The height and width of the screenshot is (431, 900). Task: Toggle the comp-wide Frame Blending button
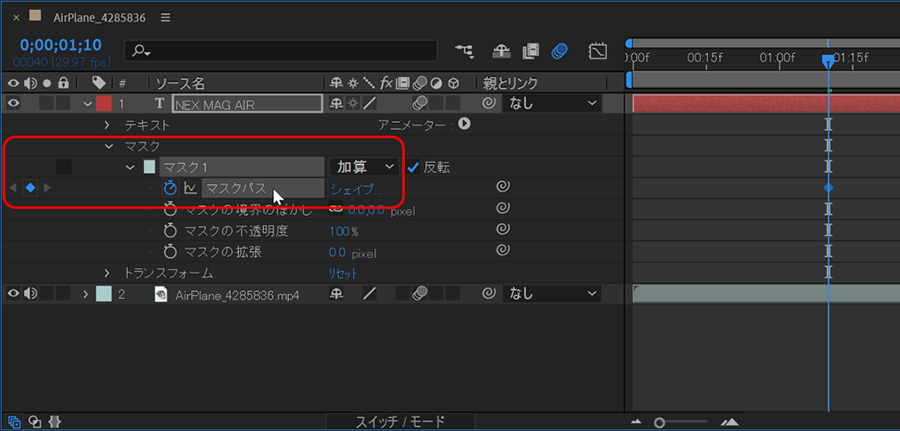(x=530, y=52)
